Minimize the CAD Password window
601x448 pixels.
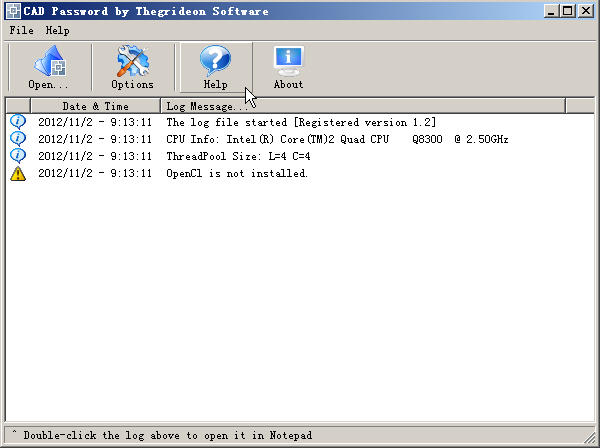point(551,11)
